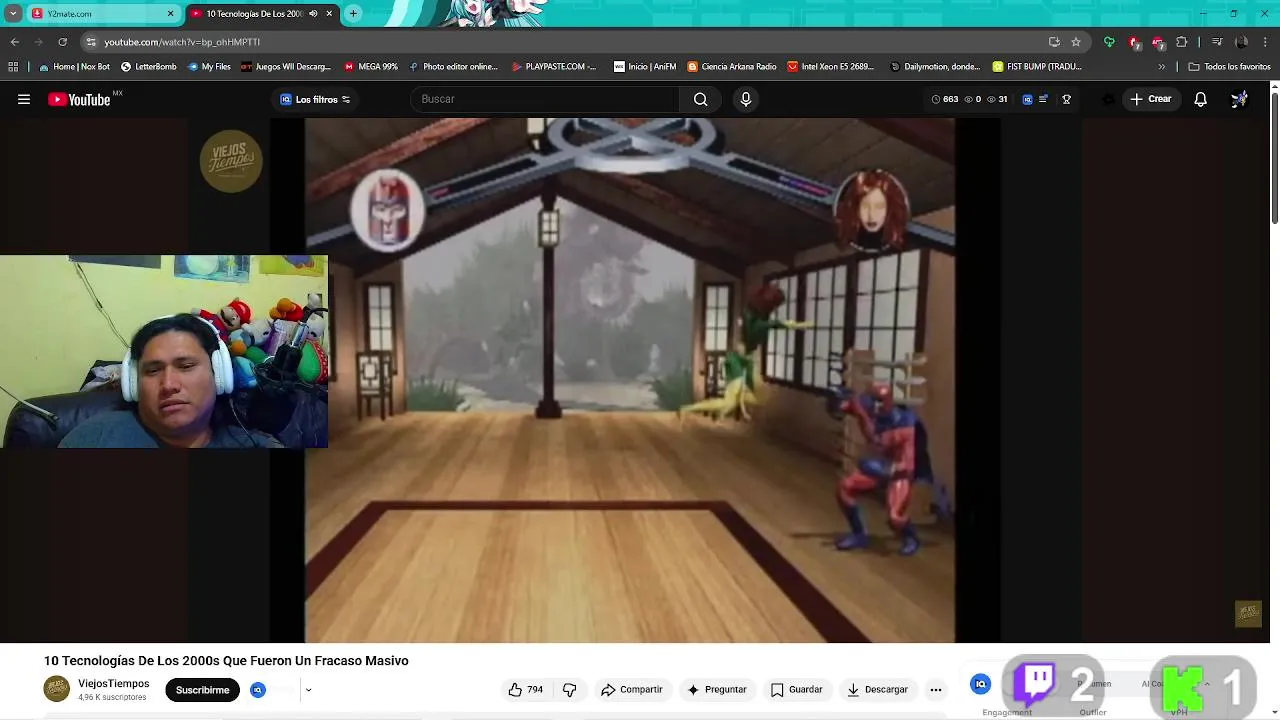This screenshot has width=1280, height=720.
Task: Open the account avatar menu
Action: tap(1239, 99)
